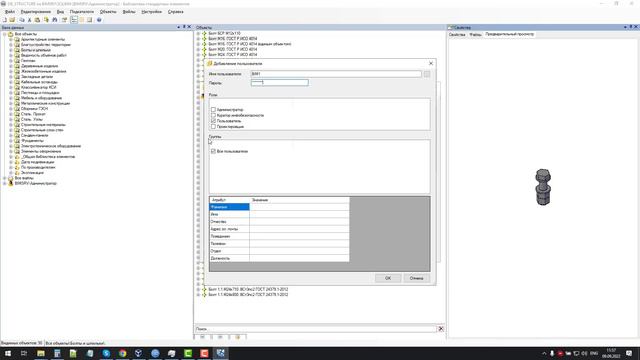The width and height of the screenshot is (640, 360).
Task: Open the 'Настройки' menu
Action: tap(151, 12)
